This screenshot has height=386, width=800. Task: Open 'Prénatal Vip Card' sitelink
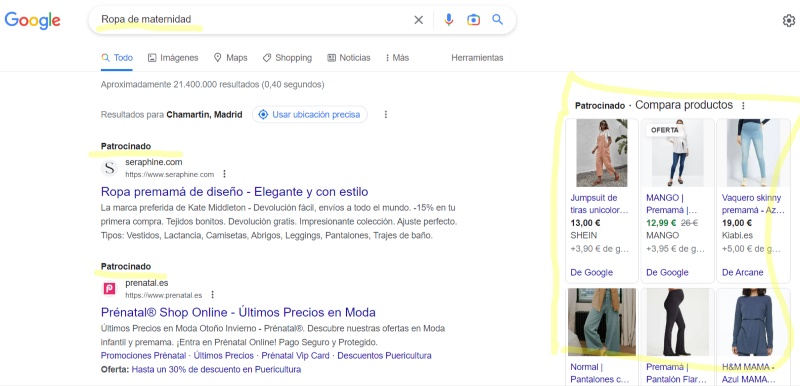click(x=295, y=355)
